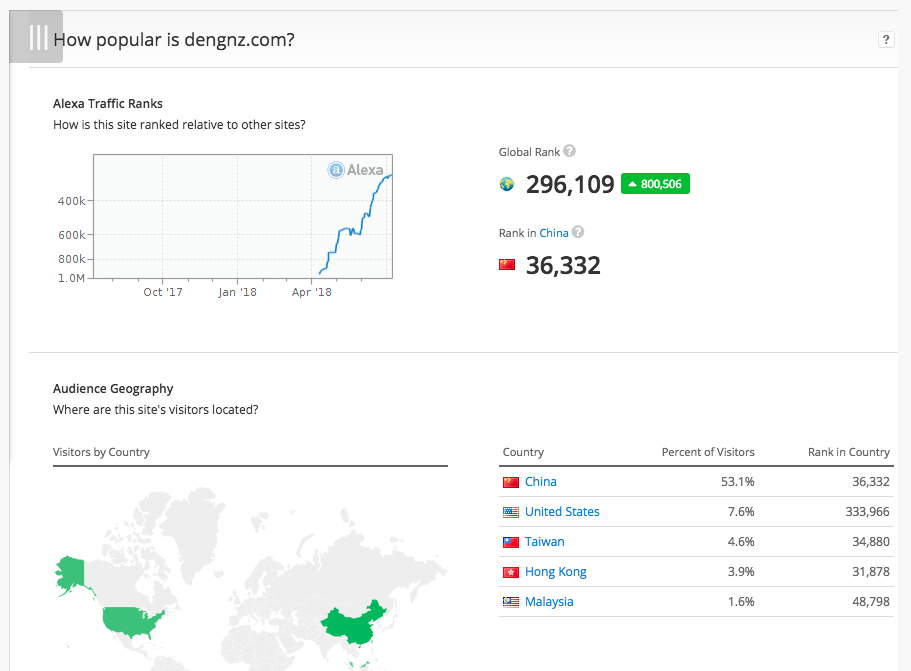Click the Hong Kong flag icon

[511, 572]
